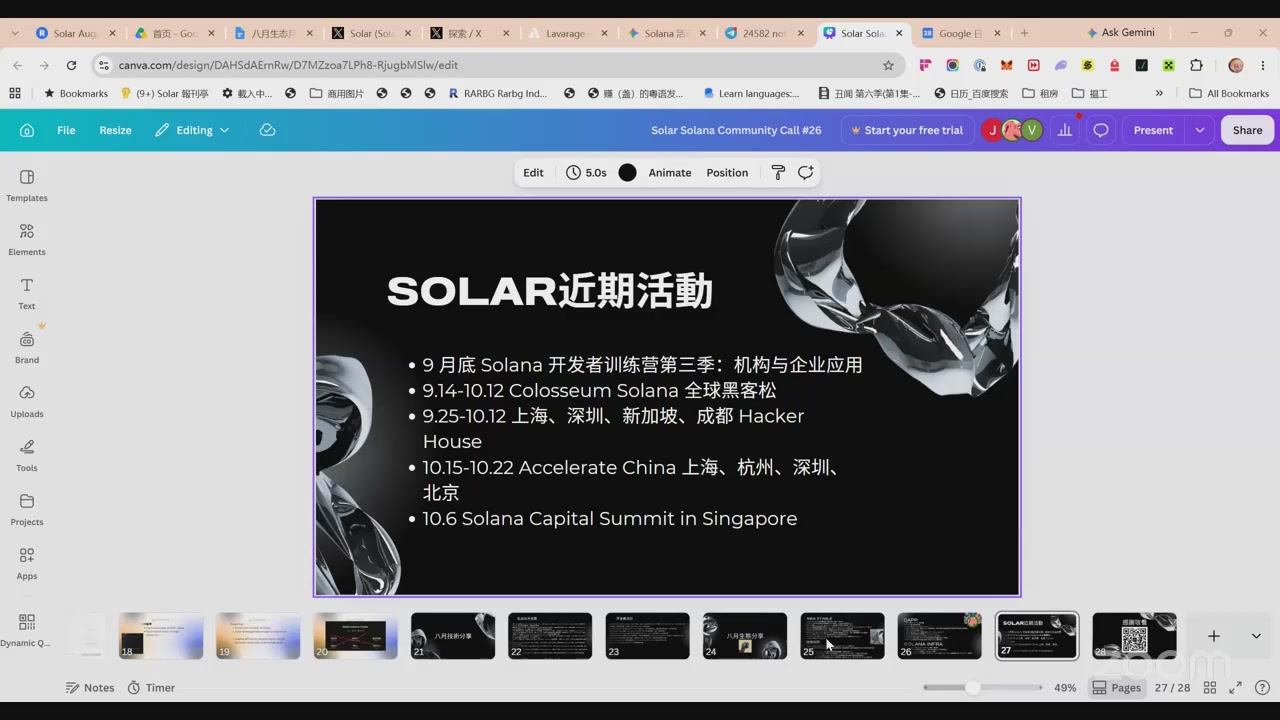Screen dimensions: 1280x720
Task: Open the Resize menu
Action: tap(115, 130)
